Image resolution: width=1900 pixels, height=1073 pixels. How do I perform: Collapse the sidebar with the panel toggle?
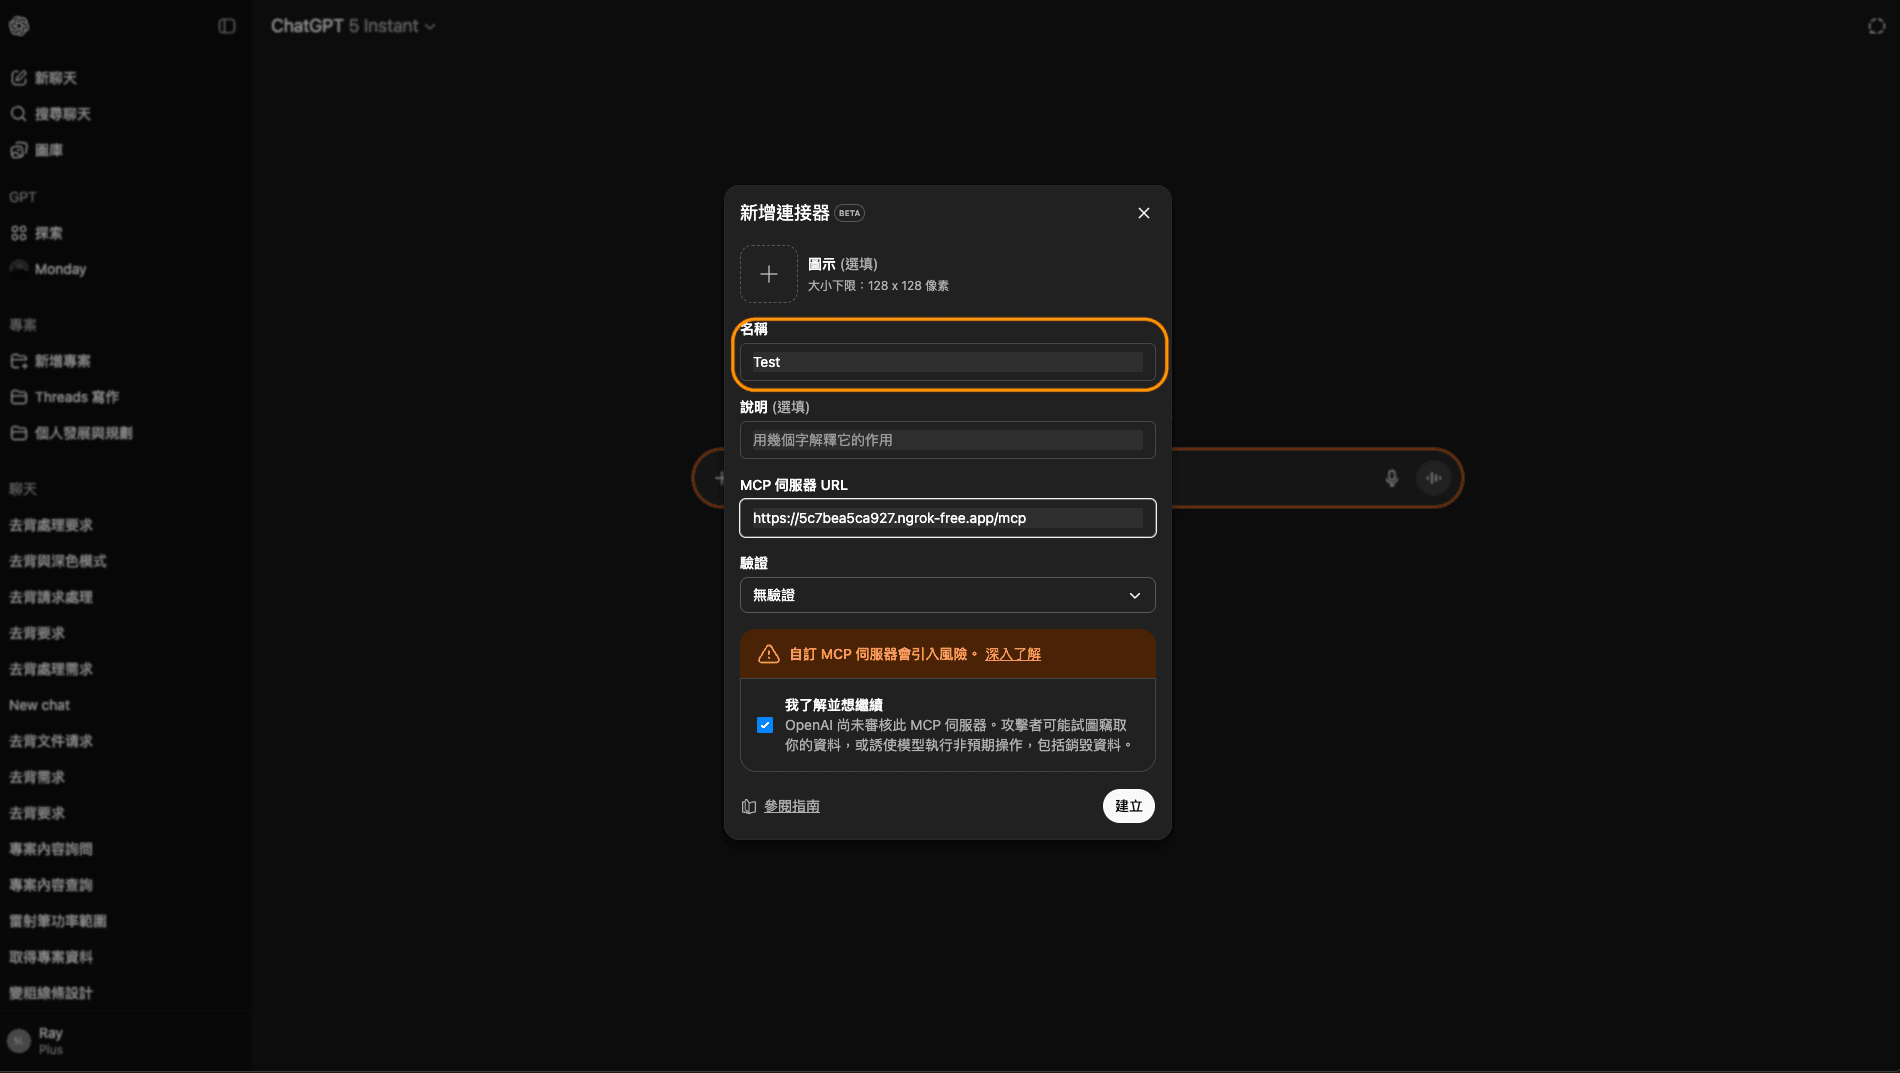226,26
